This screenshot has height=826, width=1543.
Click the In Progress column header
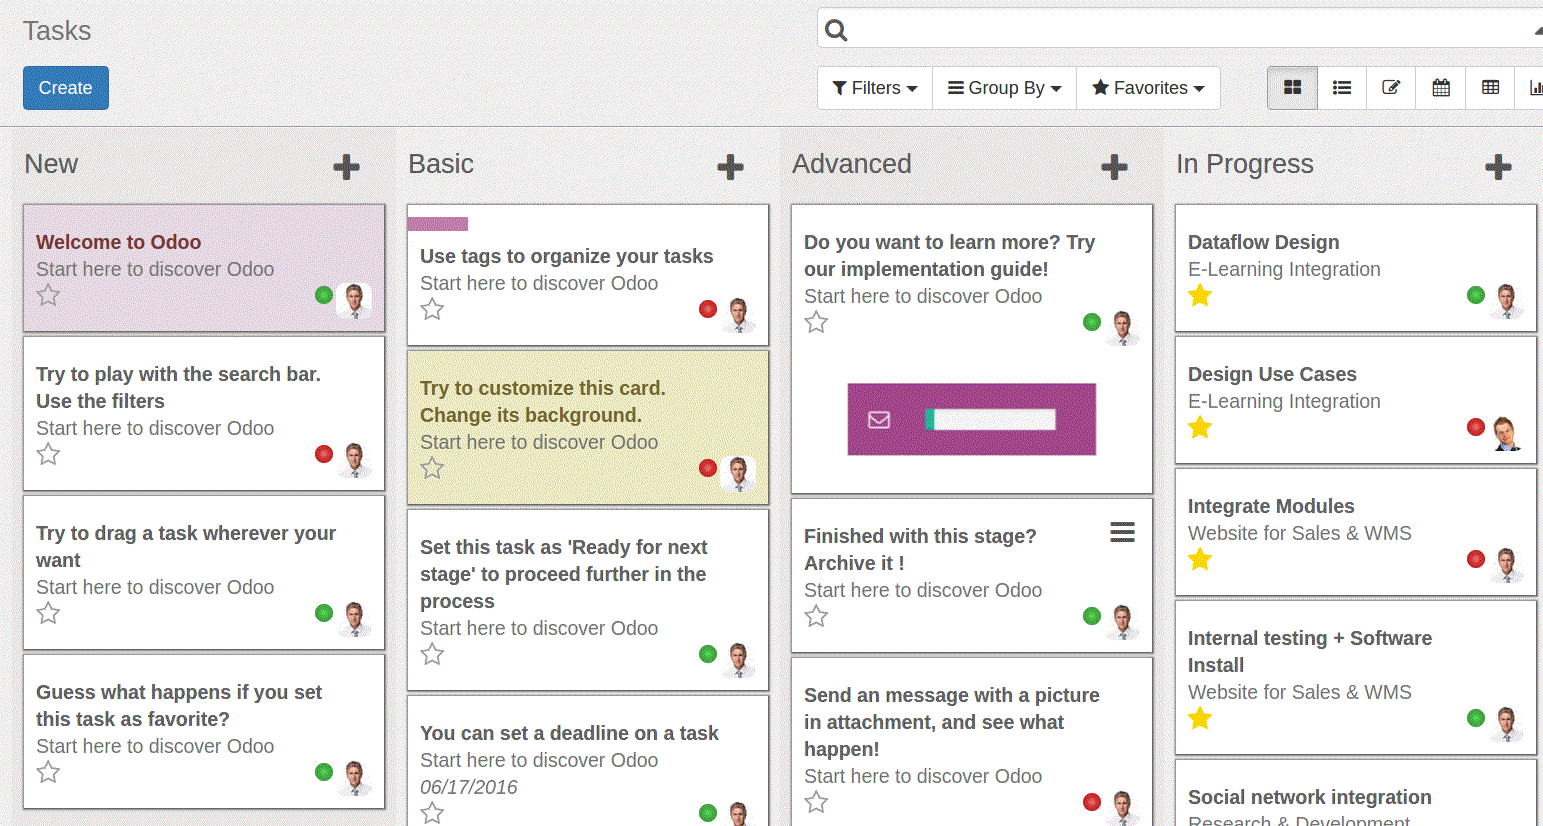click(1245, 164)
